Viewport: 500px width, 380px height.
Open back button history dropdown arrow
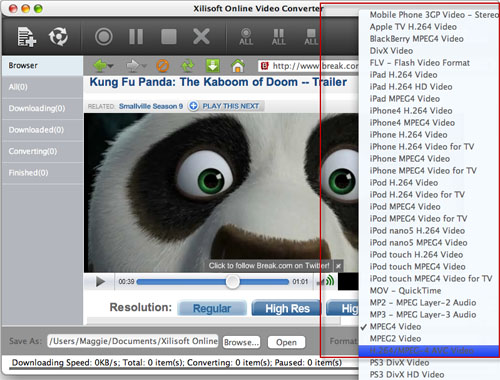[111, 66]
